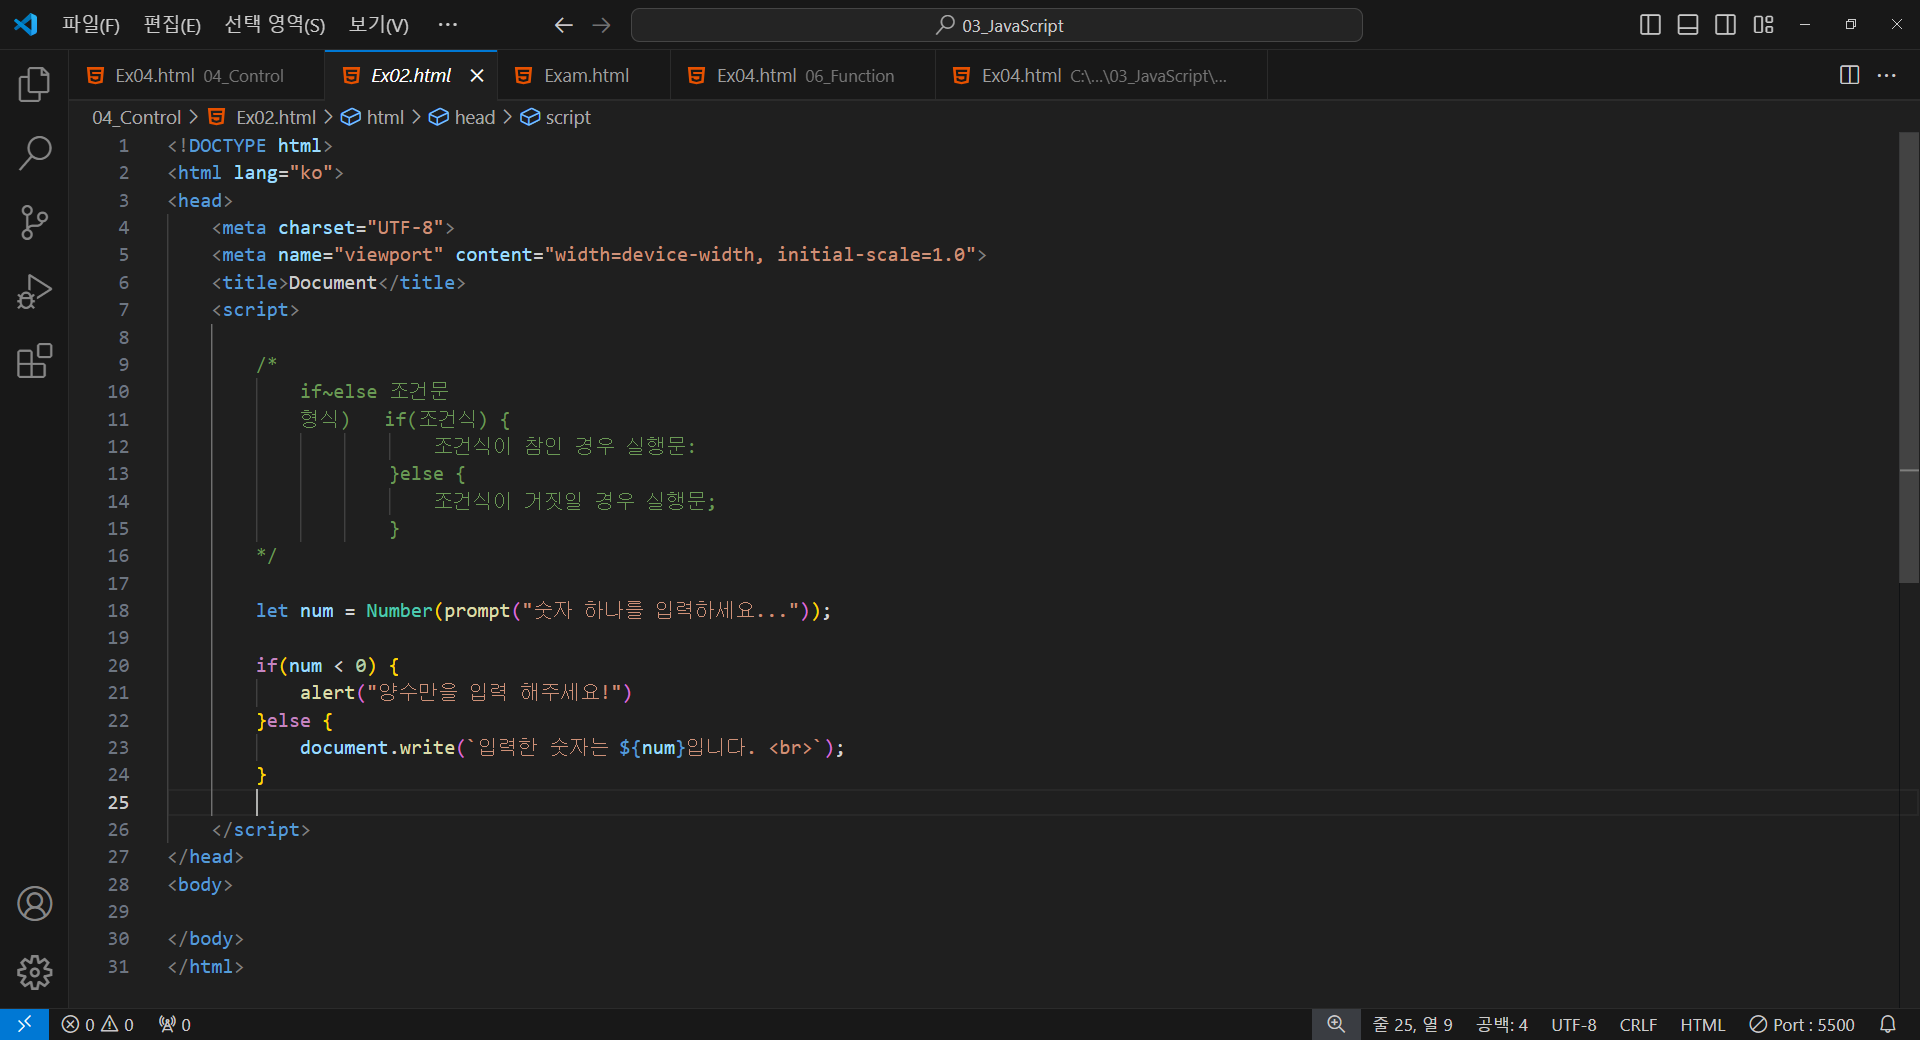1920x1040 pixels.
Task: Open notifications bell in status bar
Action: pyautogui.click(x=1888, y=1024)
